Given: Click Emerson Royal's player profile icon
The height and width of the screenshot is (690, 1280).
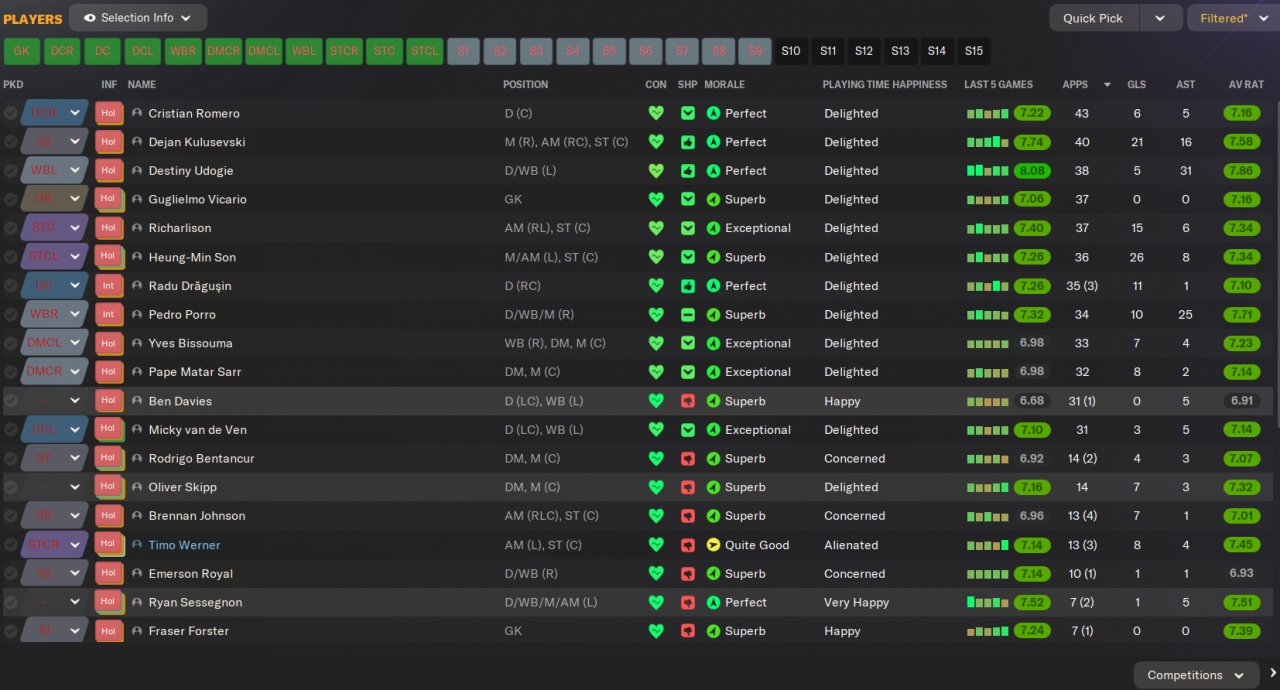Looking at the screenshot, I should (x=137, y=574).
